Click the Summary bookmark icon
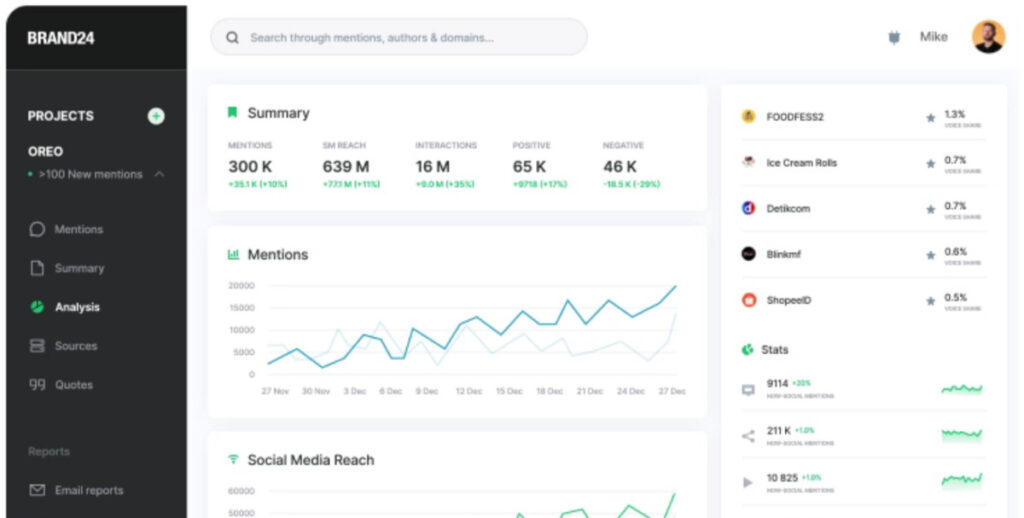The image size is (1024, 518). tap(232, 112)
